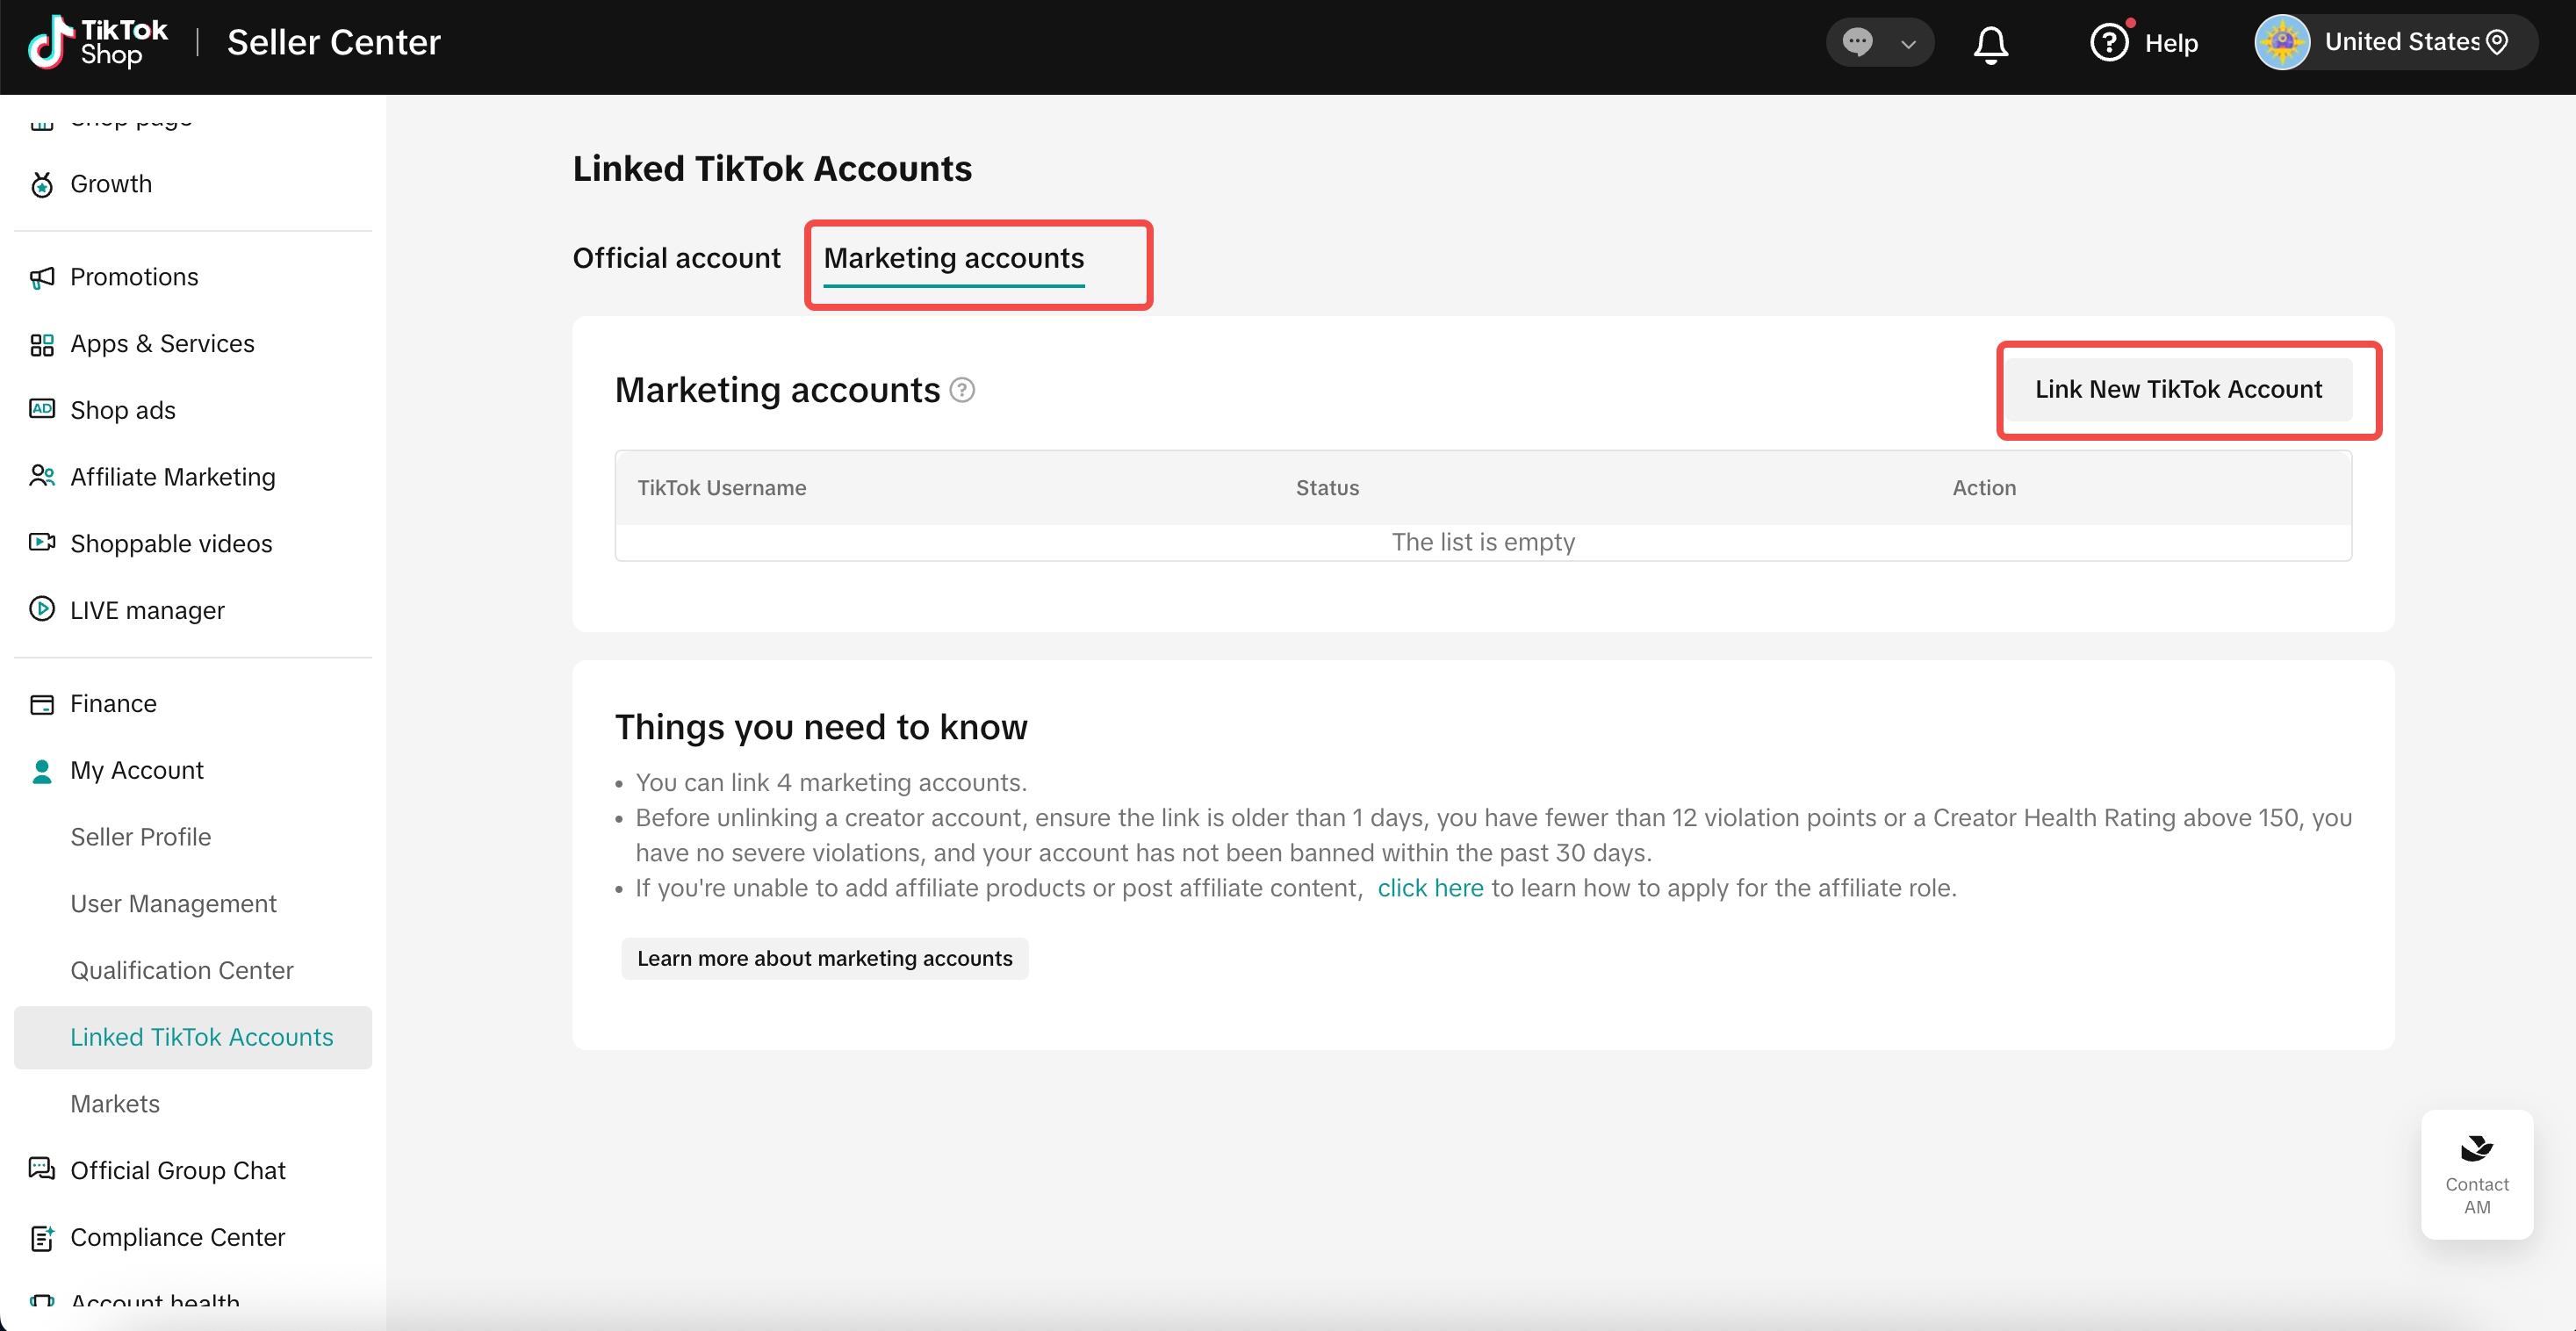
Task: Collapse the My Account sidebar section
Action: pos(137,770)
